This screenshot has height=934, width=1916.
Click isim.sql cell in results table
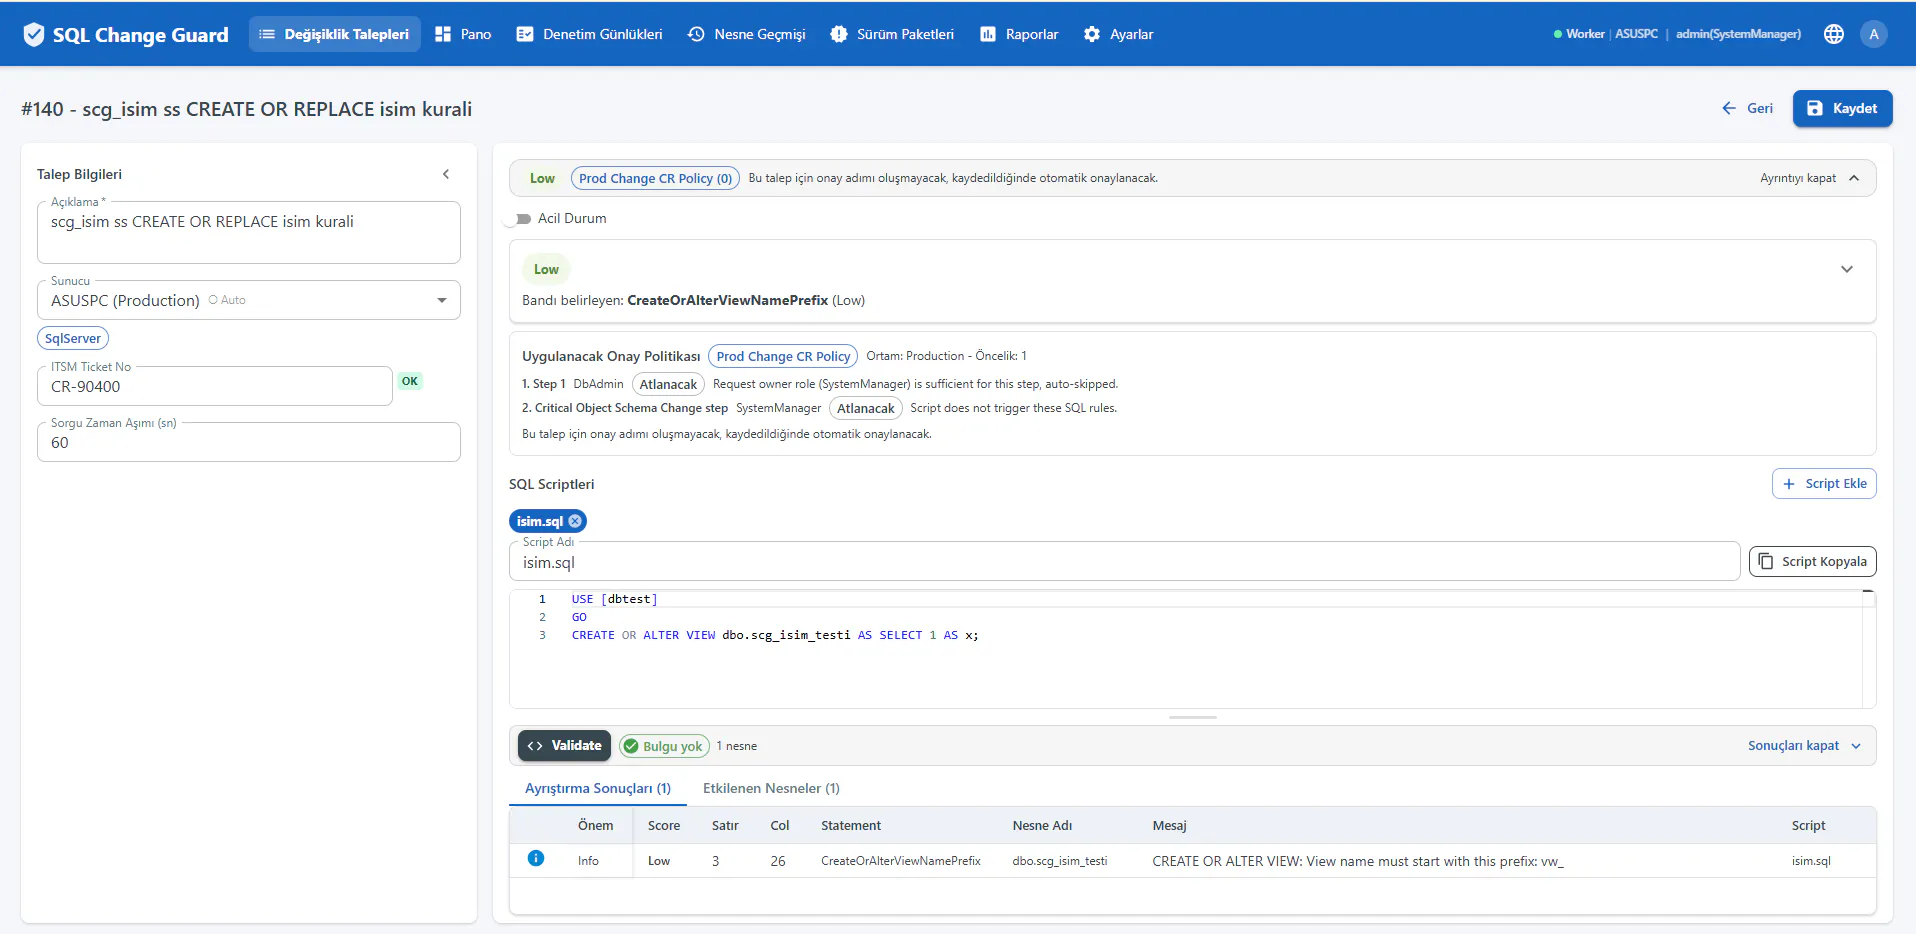pyautogui.click(x=1811, y=861)
